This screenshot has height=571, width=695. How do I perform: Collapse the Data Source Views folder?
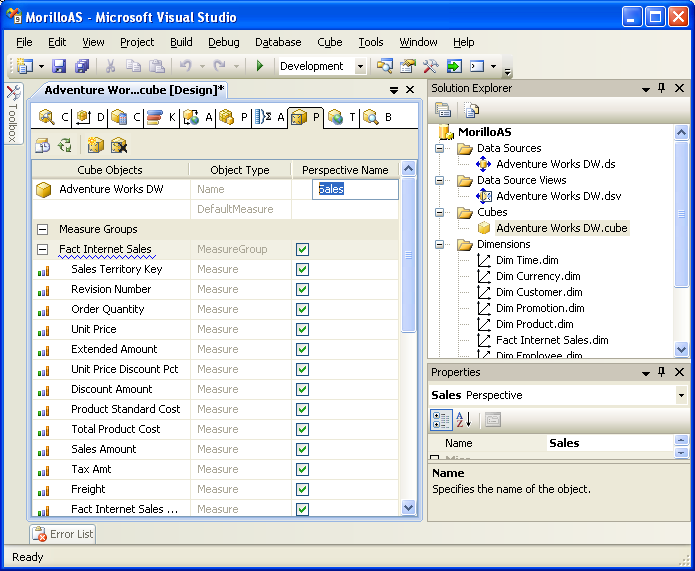coord(439,180)
